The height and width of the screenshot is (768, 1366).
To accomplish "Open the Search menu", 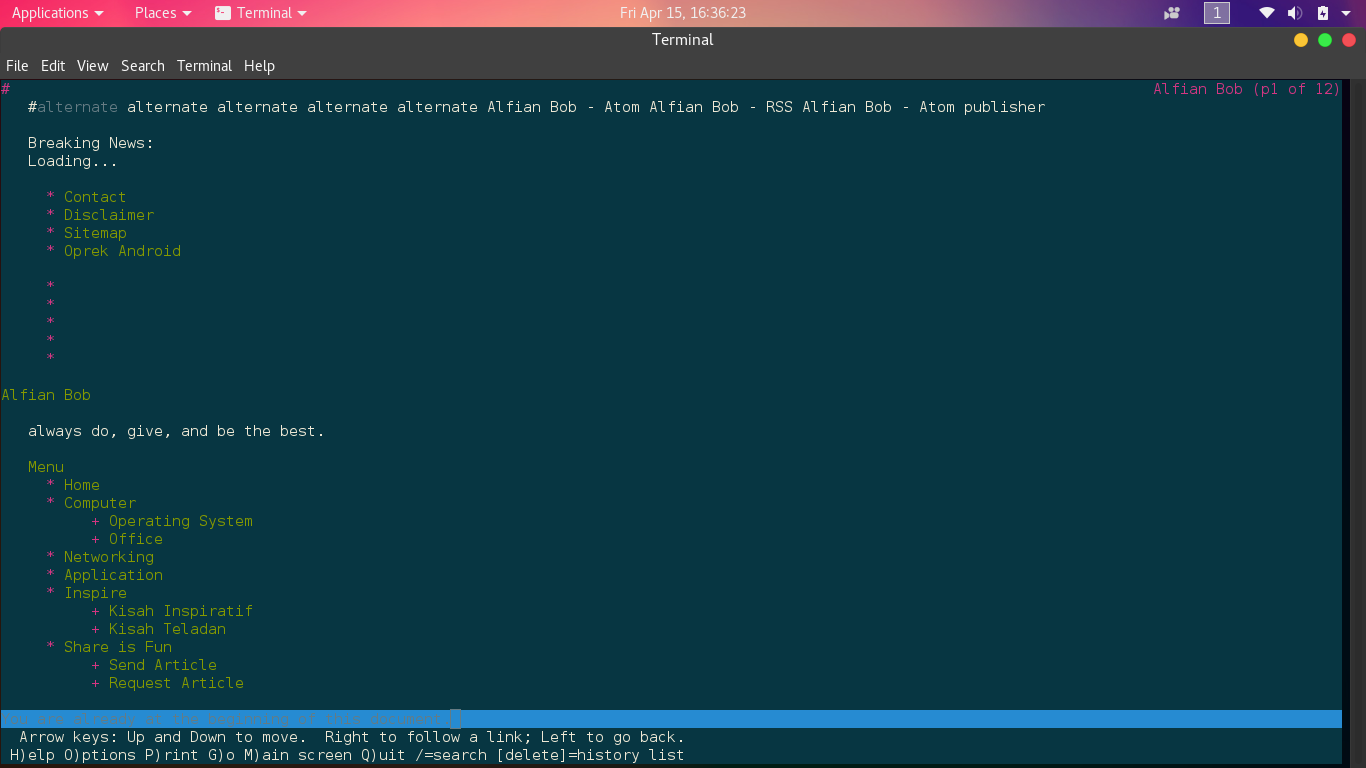I will coord(143,66).
